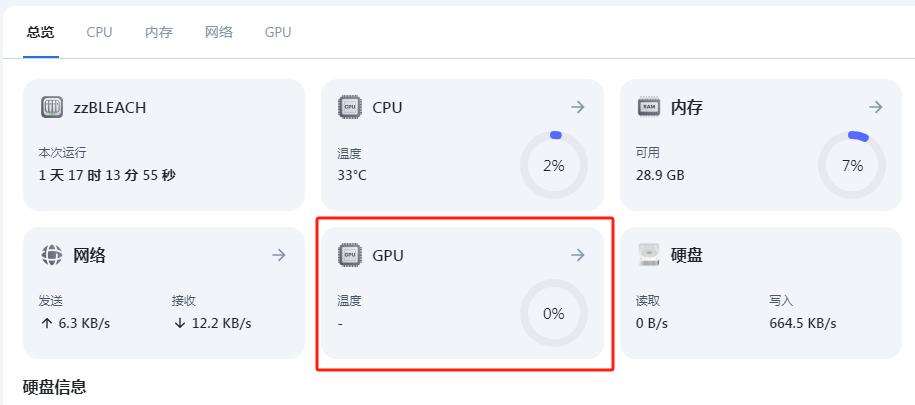This screenshot has height=405, width=915.
Task: Click the CPU chip icon
Action: (350, 107)
